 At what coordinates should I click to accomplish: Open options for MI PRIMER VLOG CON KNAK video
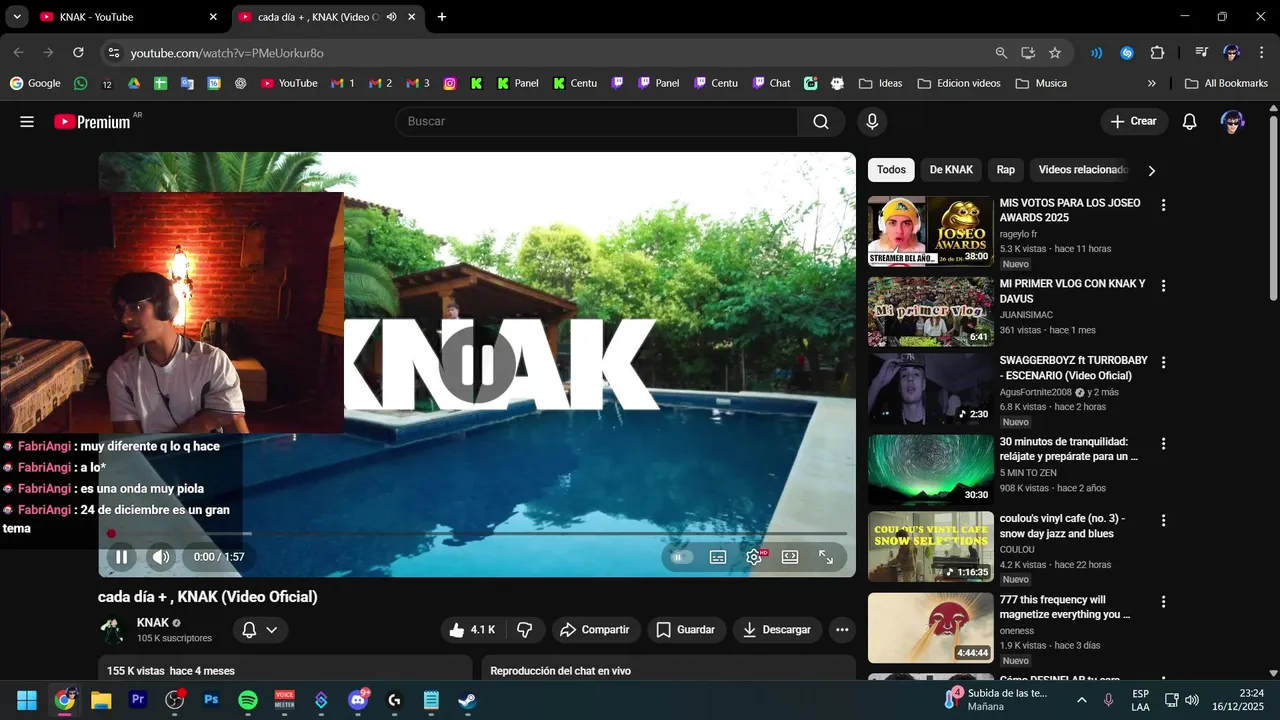tap(1163, 286)
